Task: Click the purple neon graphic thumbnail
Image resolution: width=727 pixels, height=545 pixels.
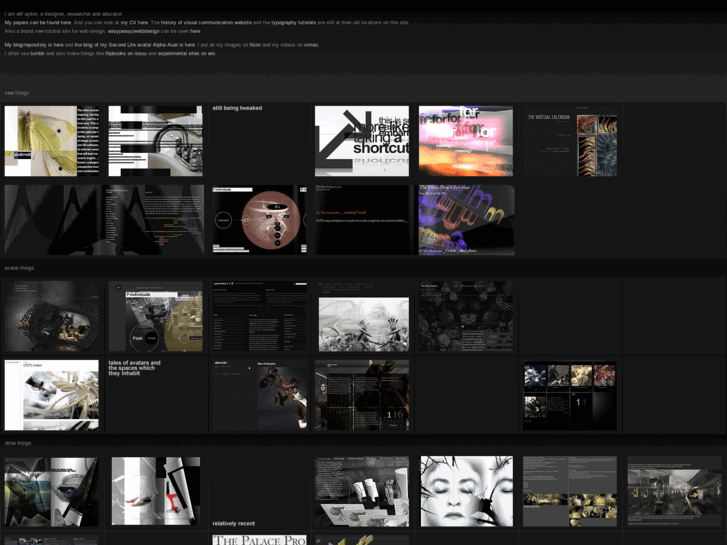Action: pos(466,219)
